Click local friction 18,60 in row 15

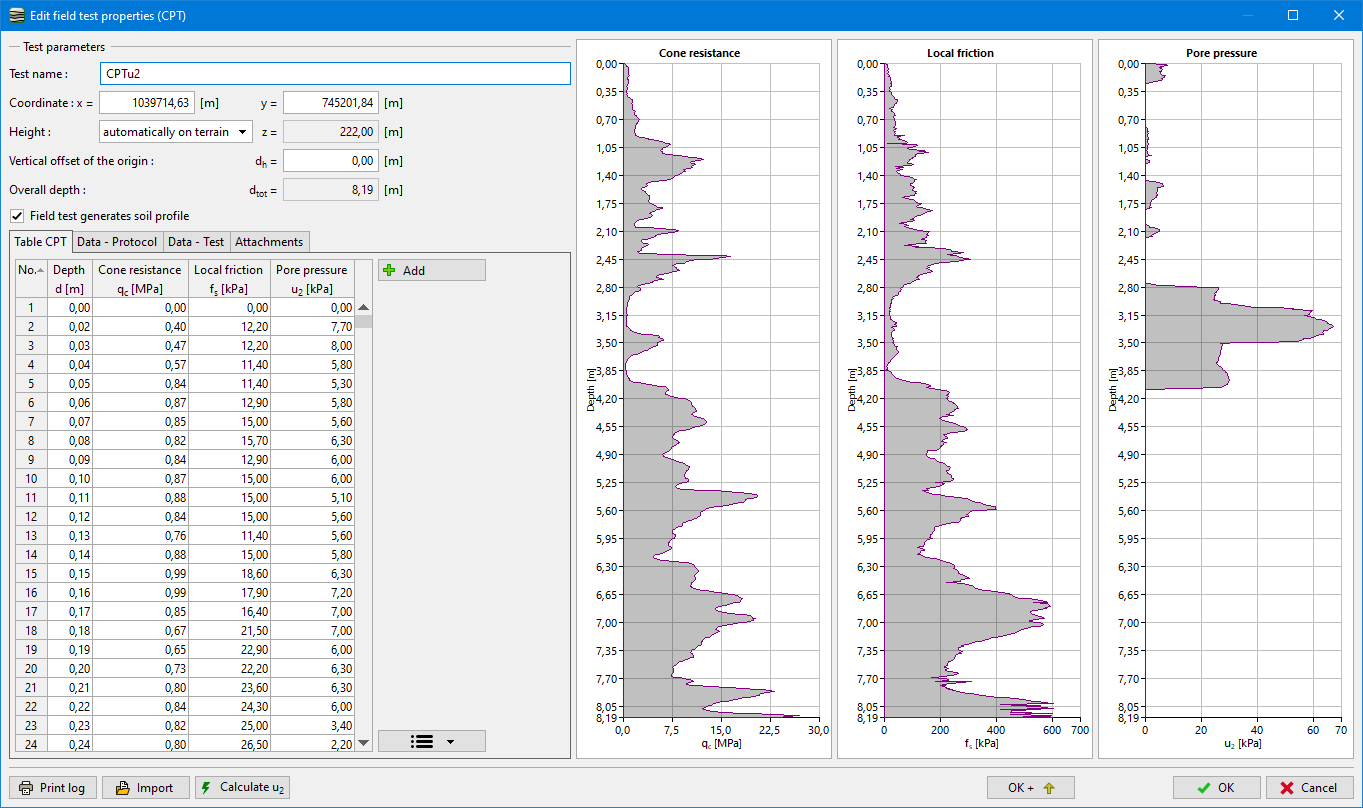point(229,573)
